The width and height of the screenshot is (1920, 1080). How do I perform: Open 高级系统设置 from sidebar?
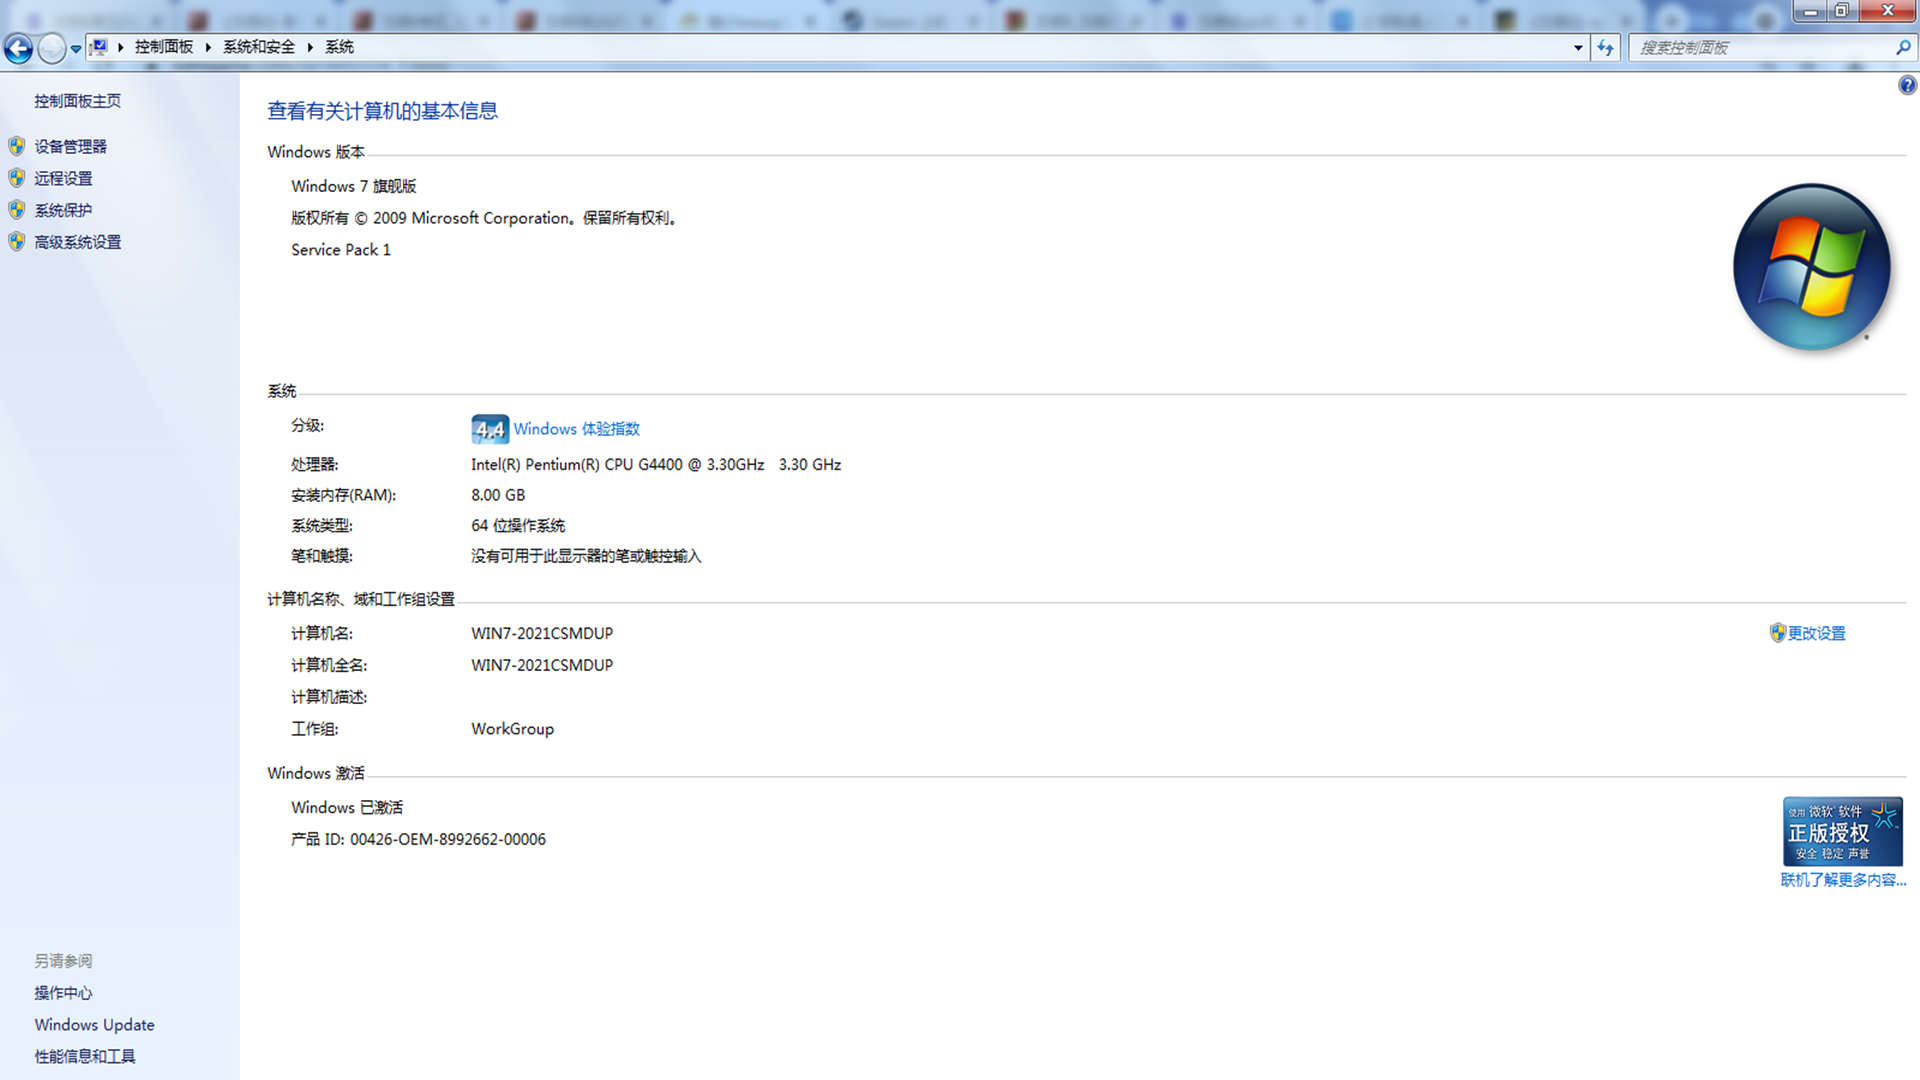point(77,242)
